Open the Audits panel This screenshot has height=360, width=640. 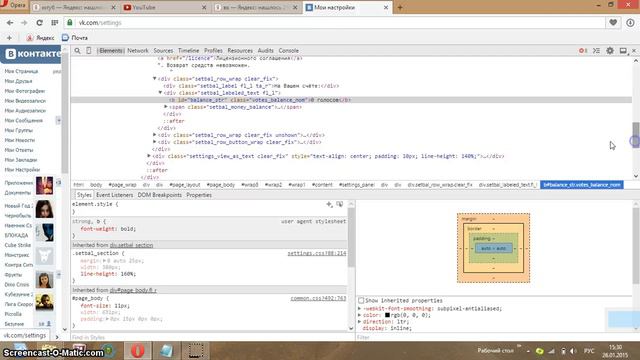coord(265,51)
